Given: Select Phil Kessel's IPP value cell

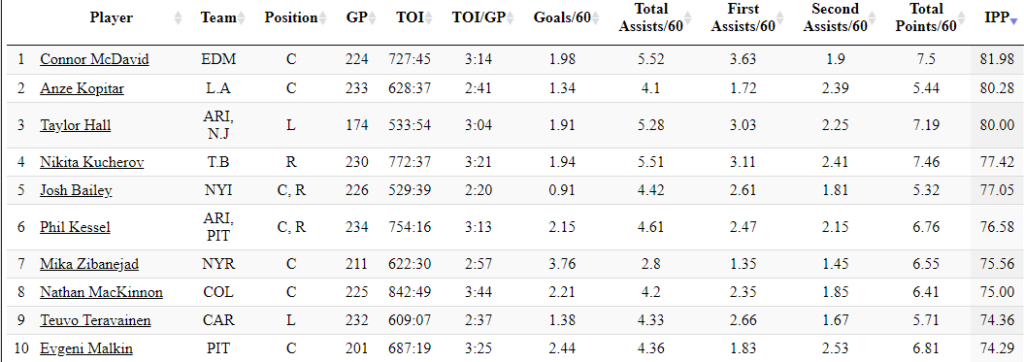Looking at the screenshot, I should pos(997,227).
